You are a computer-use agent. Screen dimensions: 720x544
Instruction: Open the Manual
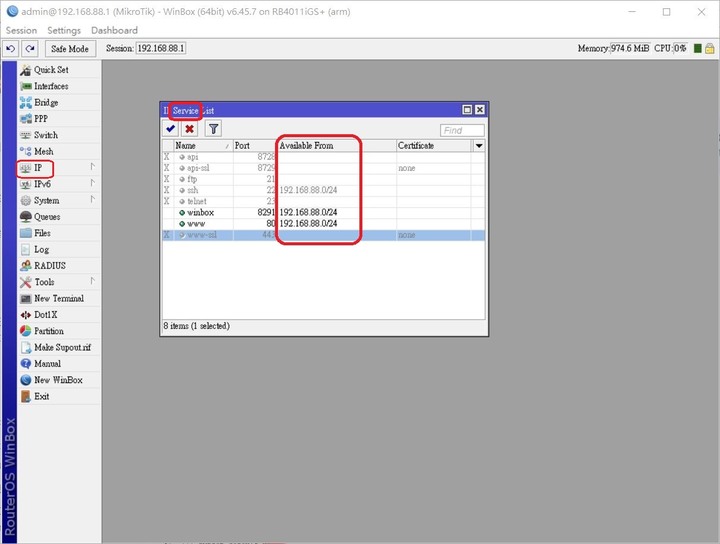click(x=59, y=364)
